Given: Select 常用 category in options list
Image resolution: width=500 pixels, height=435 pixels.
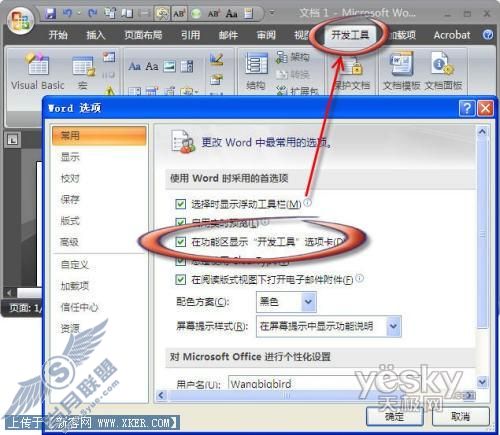Looking at the screenshot, I should pyautogui.click(x=99, y=135).
